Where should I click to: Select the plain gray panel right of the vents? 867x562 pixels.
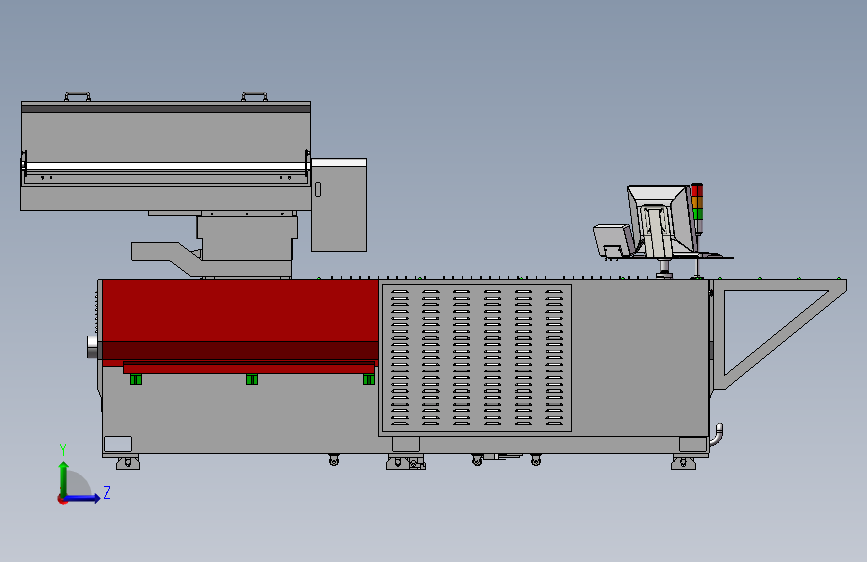(x=640, y=358)
